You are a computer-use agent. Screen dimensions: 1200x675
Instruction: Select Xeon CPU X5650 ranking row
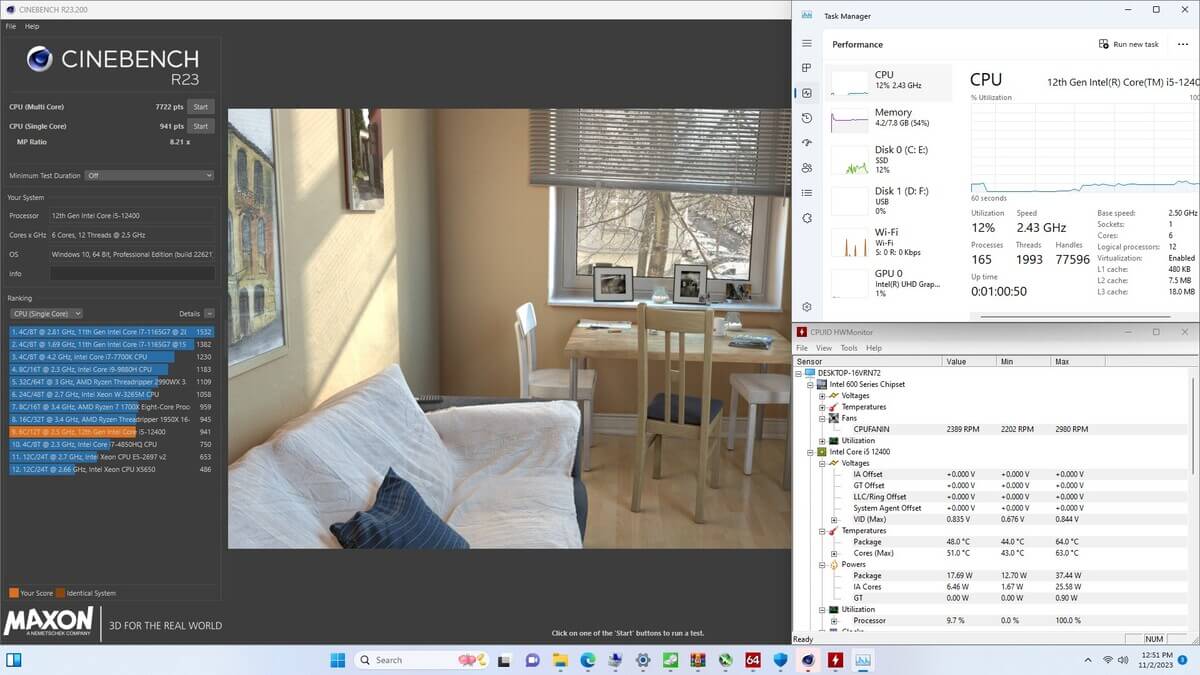pos(110,469)
